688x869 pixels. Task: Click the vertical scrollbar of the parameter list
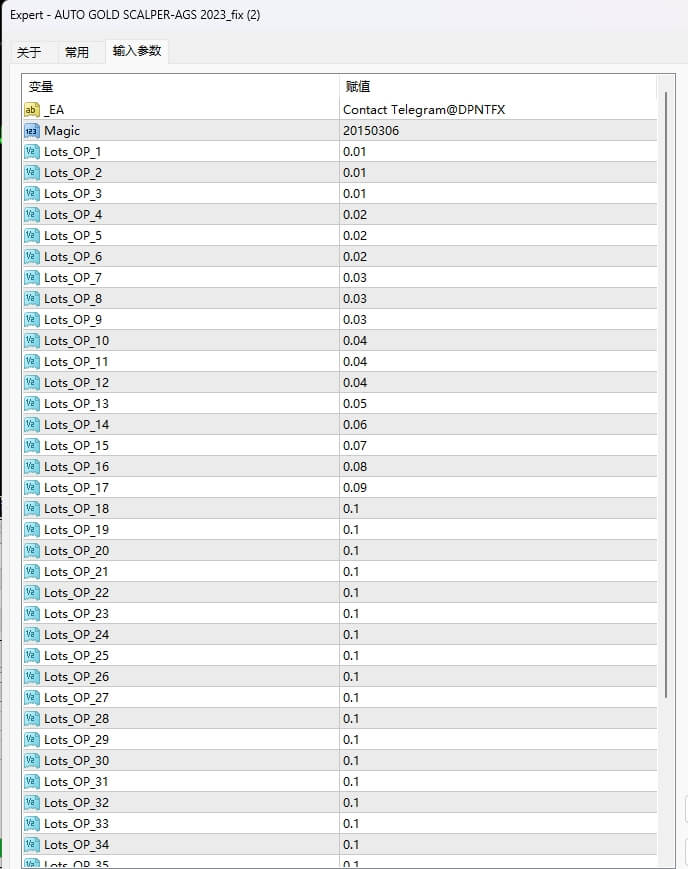point(665,395)
